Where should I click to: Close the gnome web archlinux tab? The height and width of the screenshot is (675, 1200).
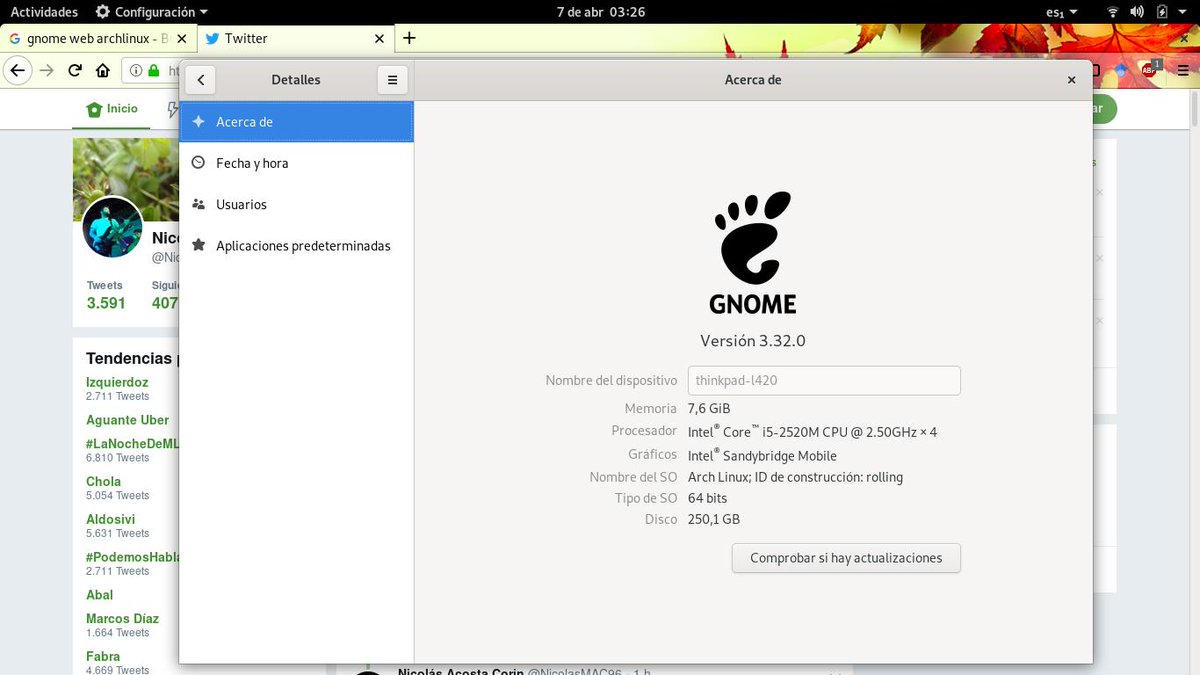click(x=180, y=38)
